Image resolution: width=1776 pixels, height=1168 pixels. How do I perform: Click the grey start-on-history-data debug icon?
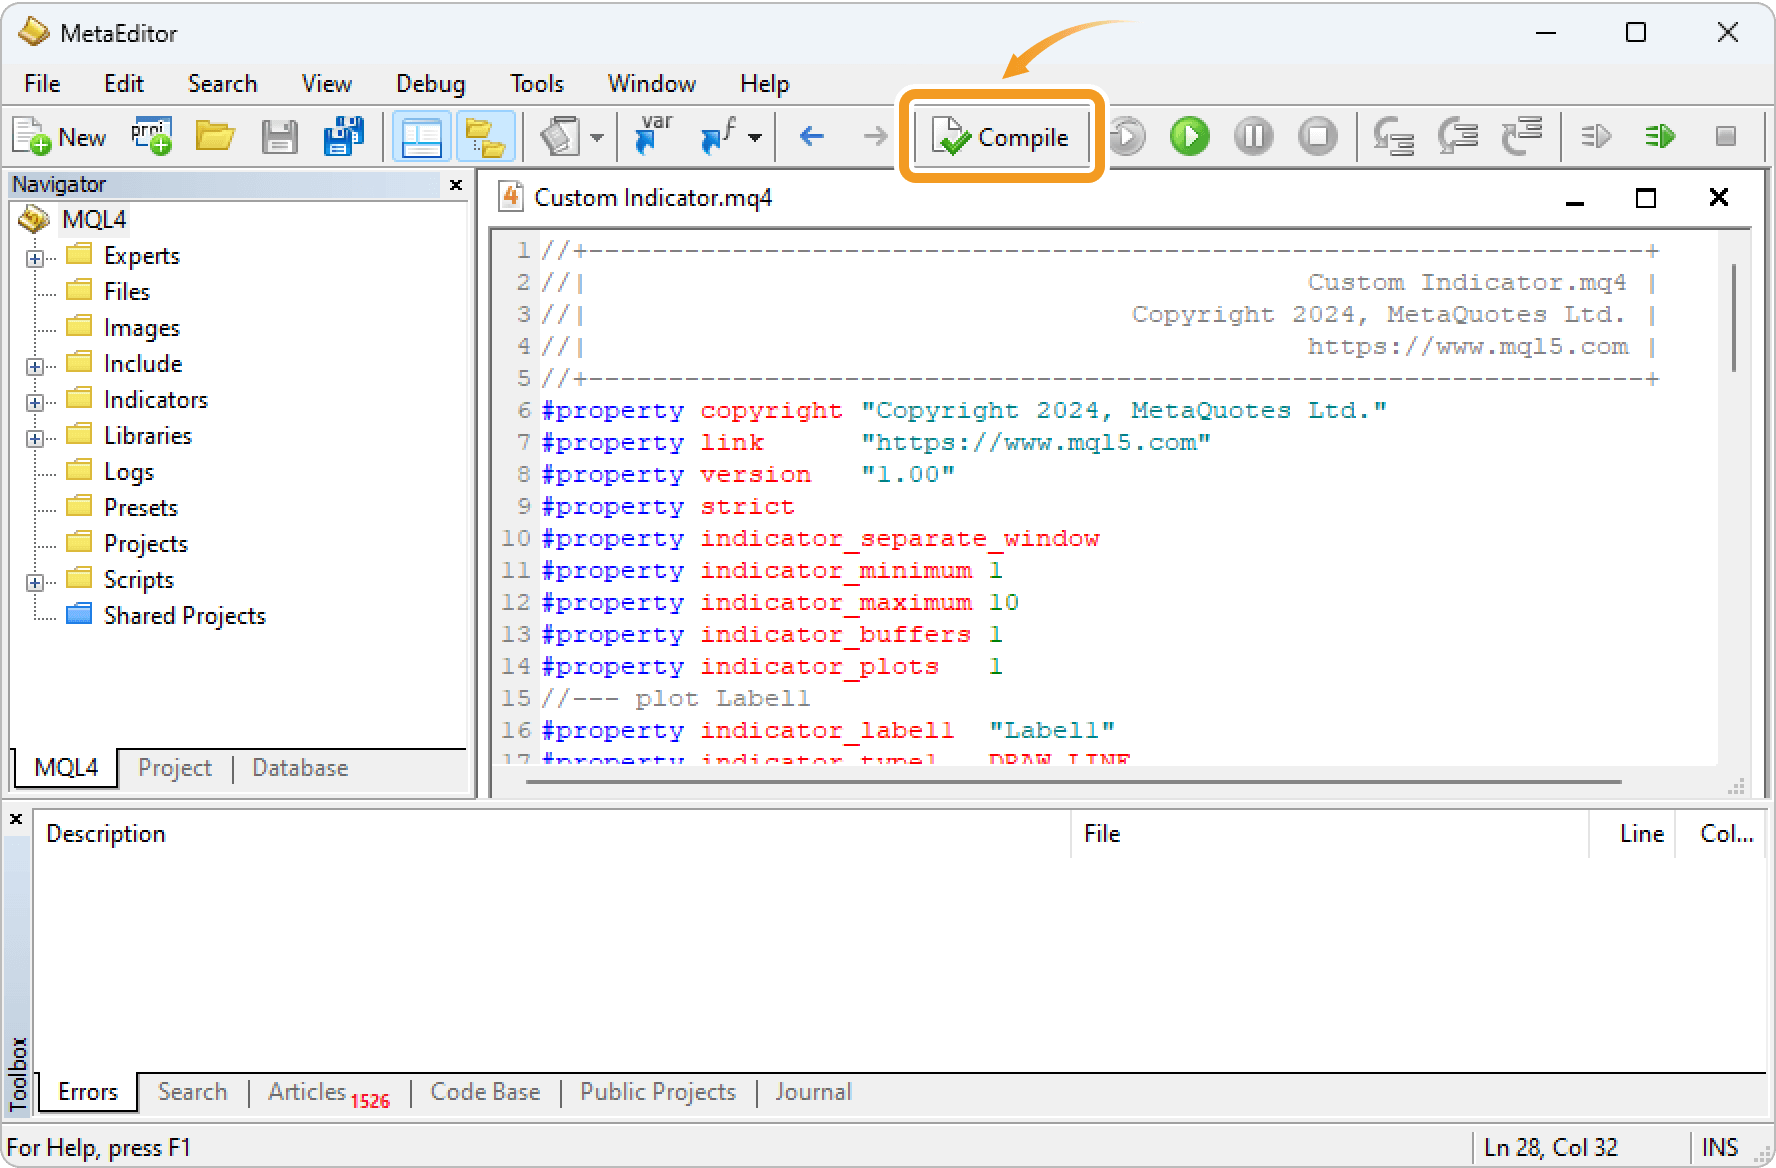tap(1127, 137)
